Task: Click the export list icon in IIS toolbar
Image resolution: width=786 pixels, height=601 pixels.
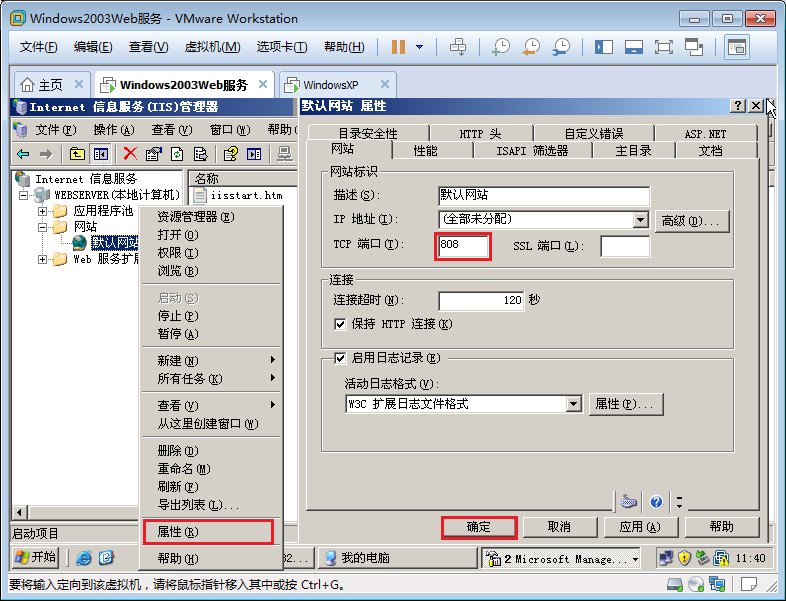Action: click(x=201, y=154)
